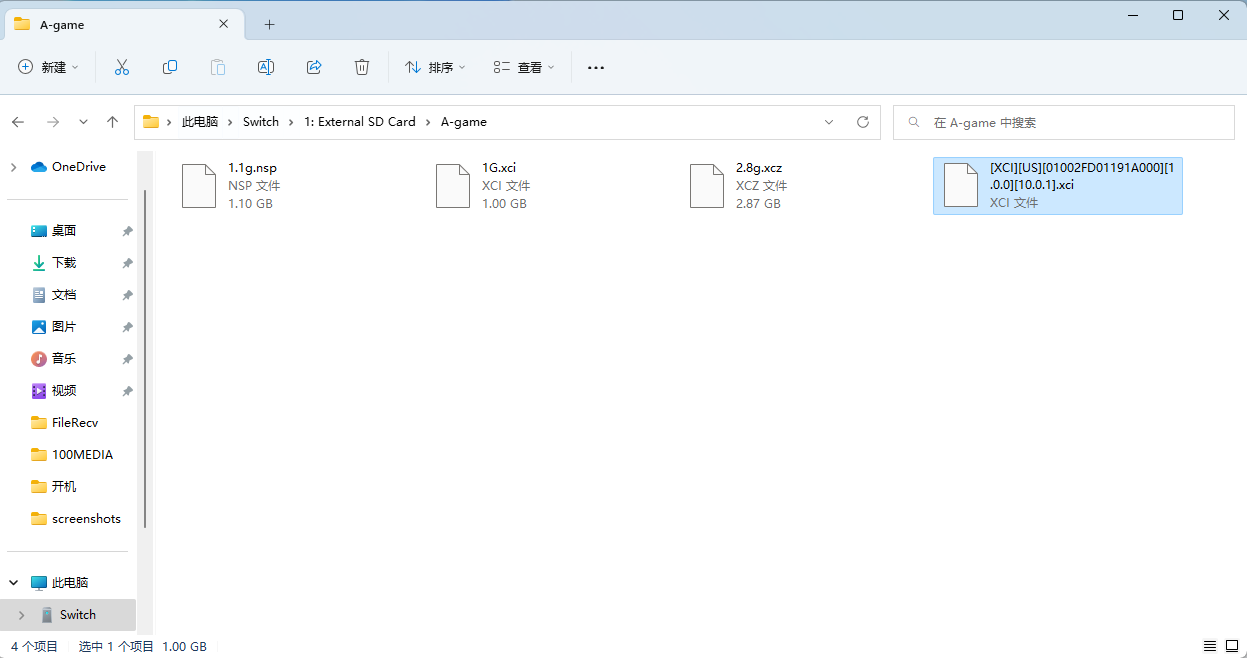Switch to details list view layout

pos(1209,646)
